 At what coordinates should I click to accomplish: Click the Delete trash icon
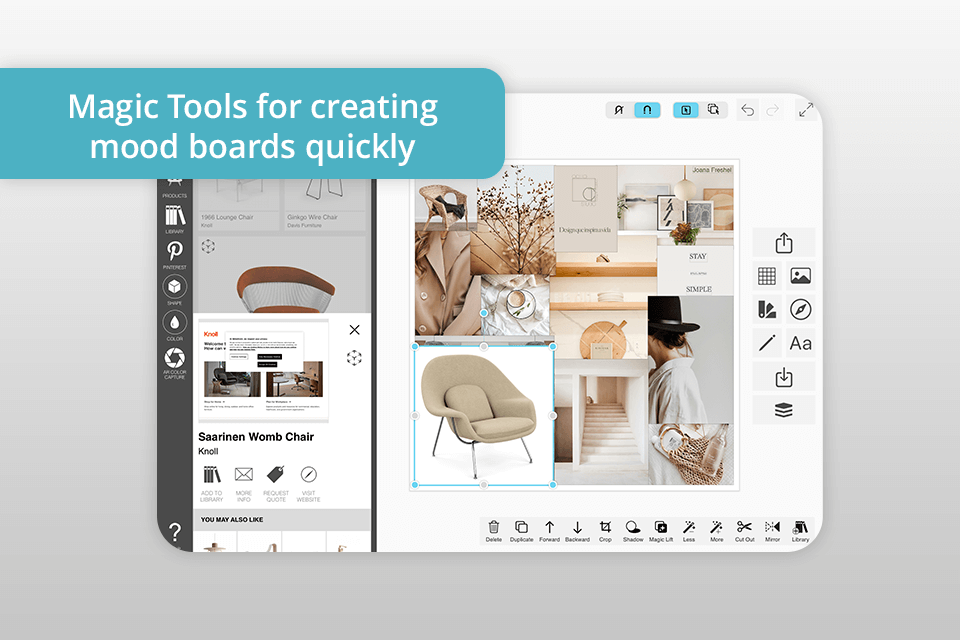click(x=493, y=530)
